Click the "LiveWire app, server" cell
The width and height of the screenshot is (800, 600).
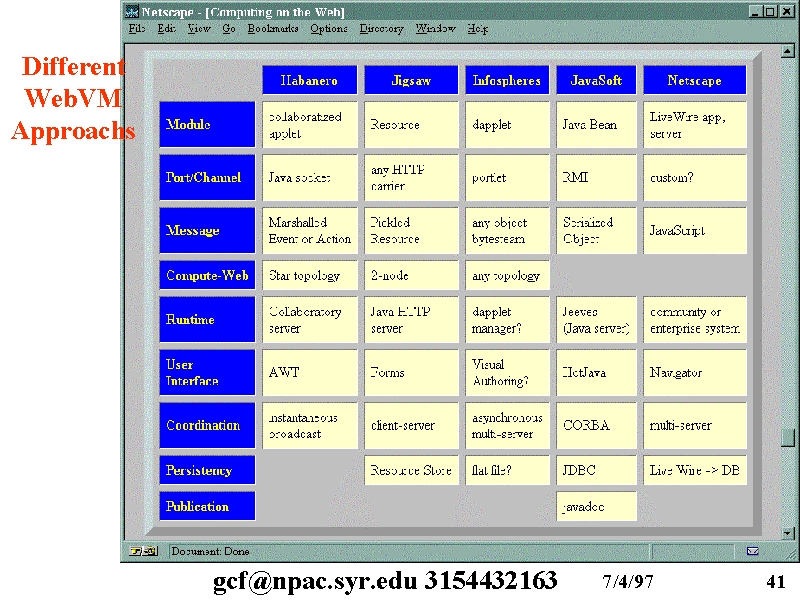click(x=695, y=124)
